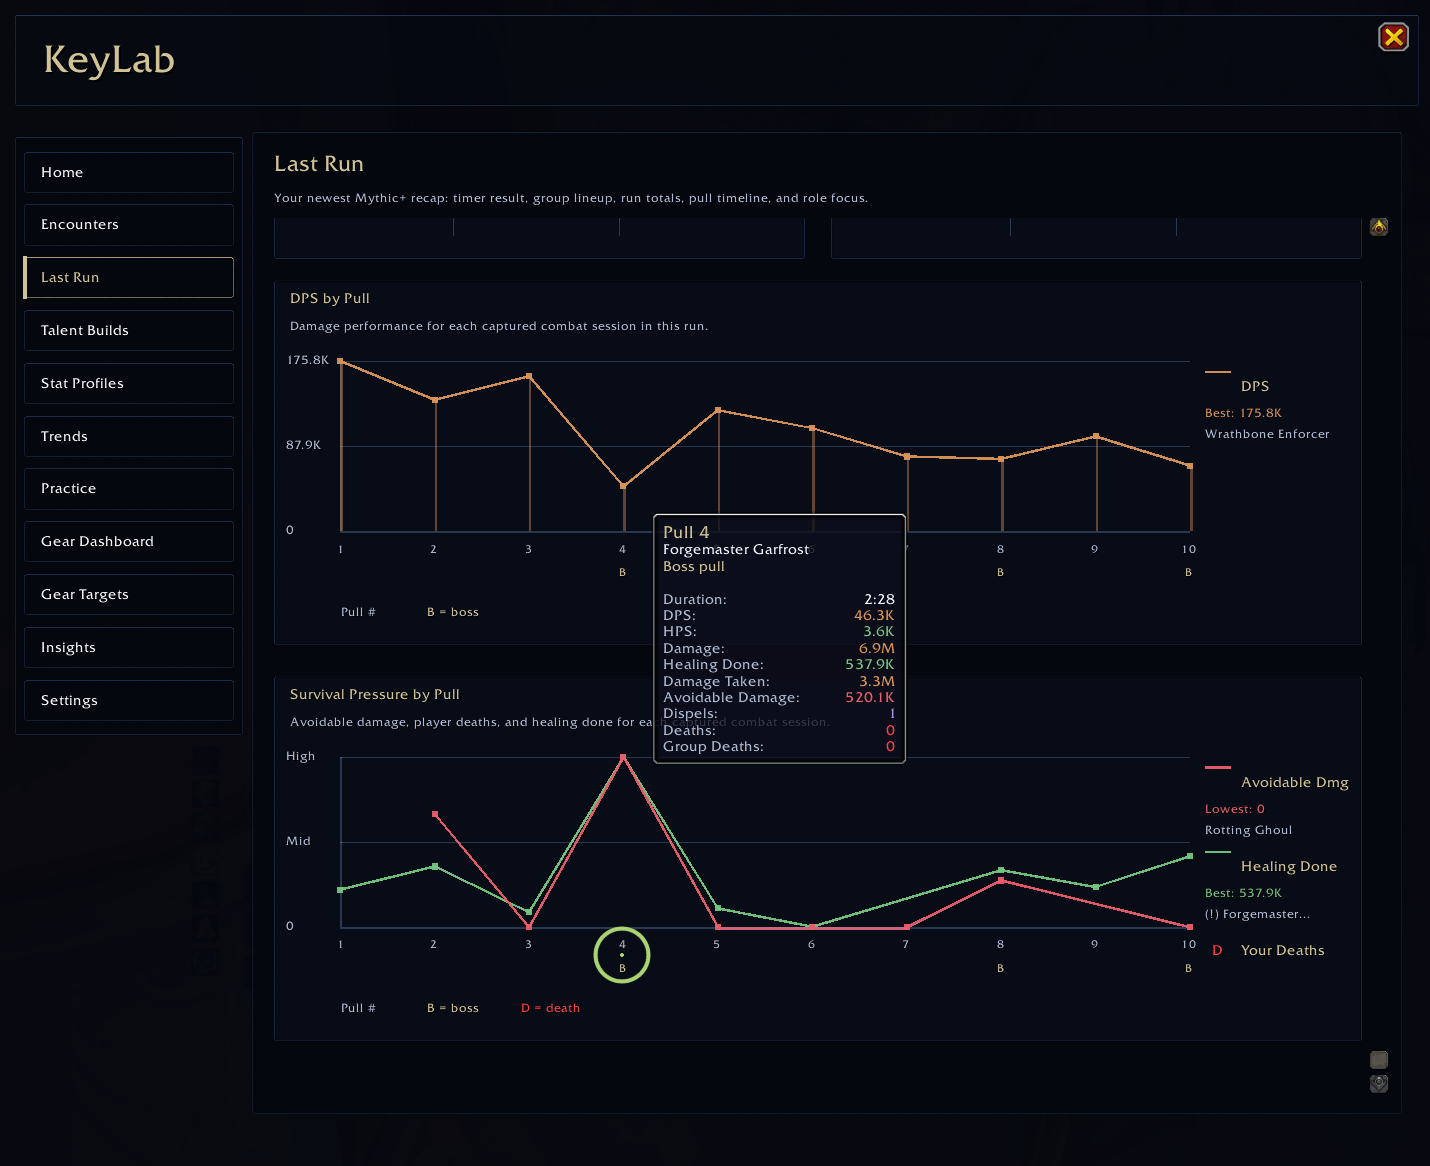The width and height of the screenshot is (1430, 1166).
Task: Click pull 8 green Healing Done point
Action: (1001, 870)
